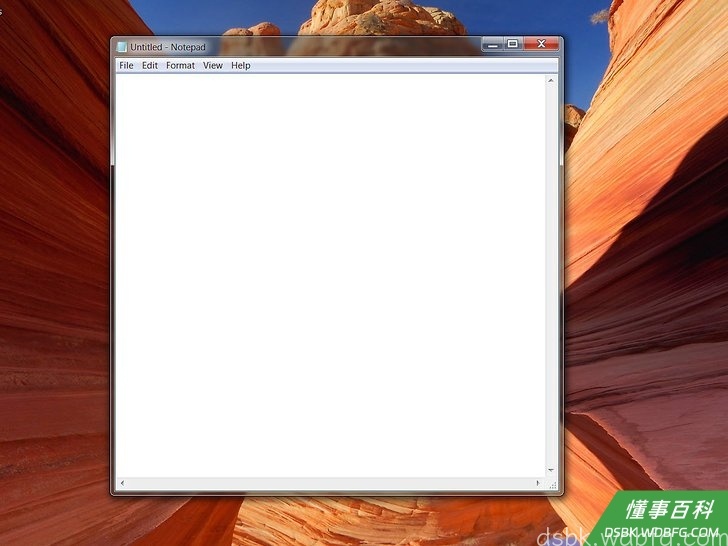
Task: Minimize the Notepad window
Action: (x=493, y=44)
